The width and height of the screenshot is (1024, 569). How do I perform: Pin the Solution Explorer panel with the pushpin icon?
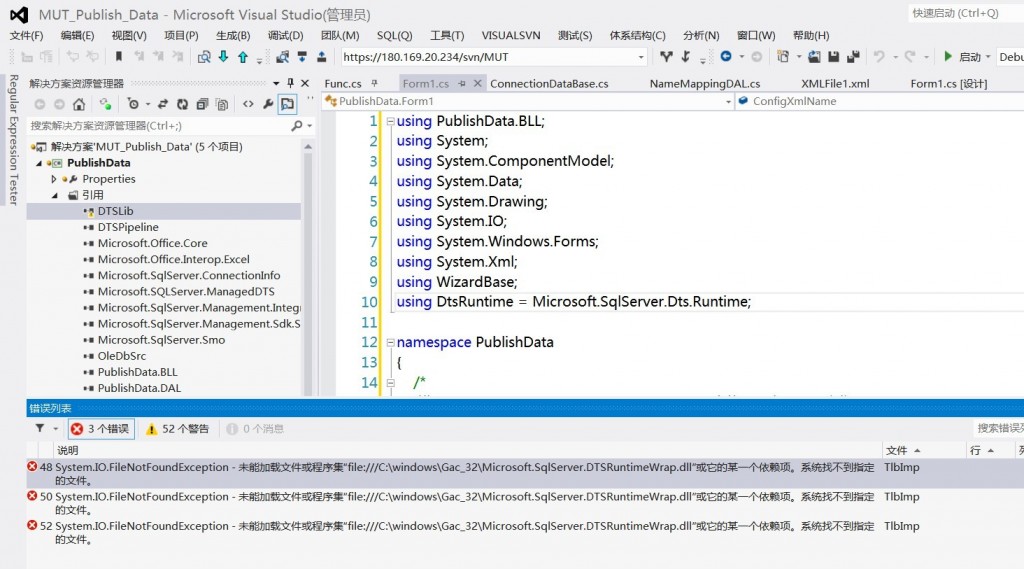tap(291, 83)
